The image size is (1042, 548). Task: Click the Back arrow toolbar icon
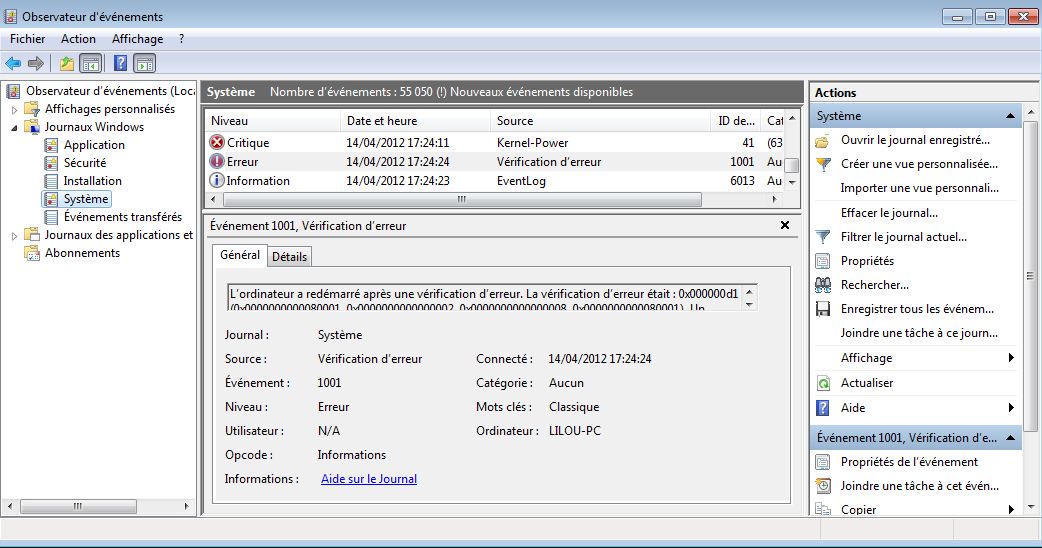point(13,64)
